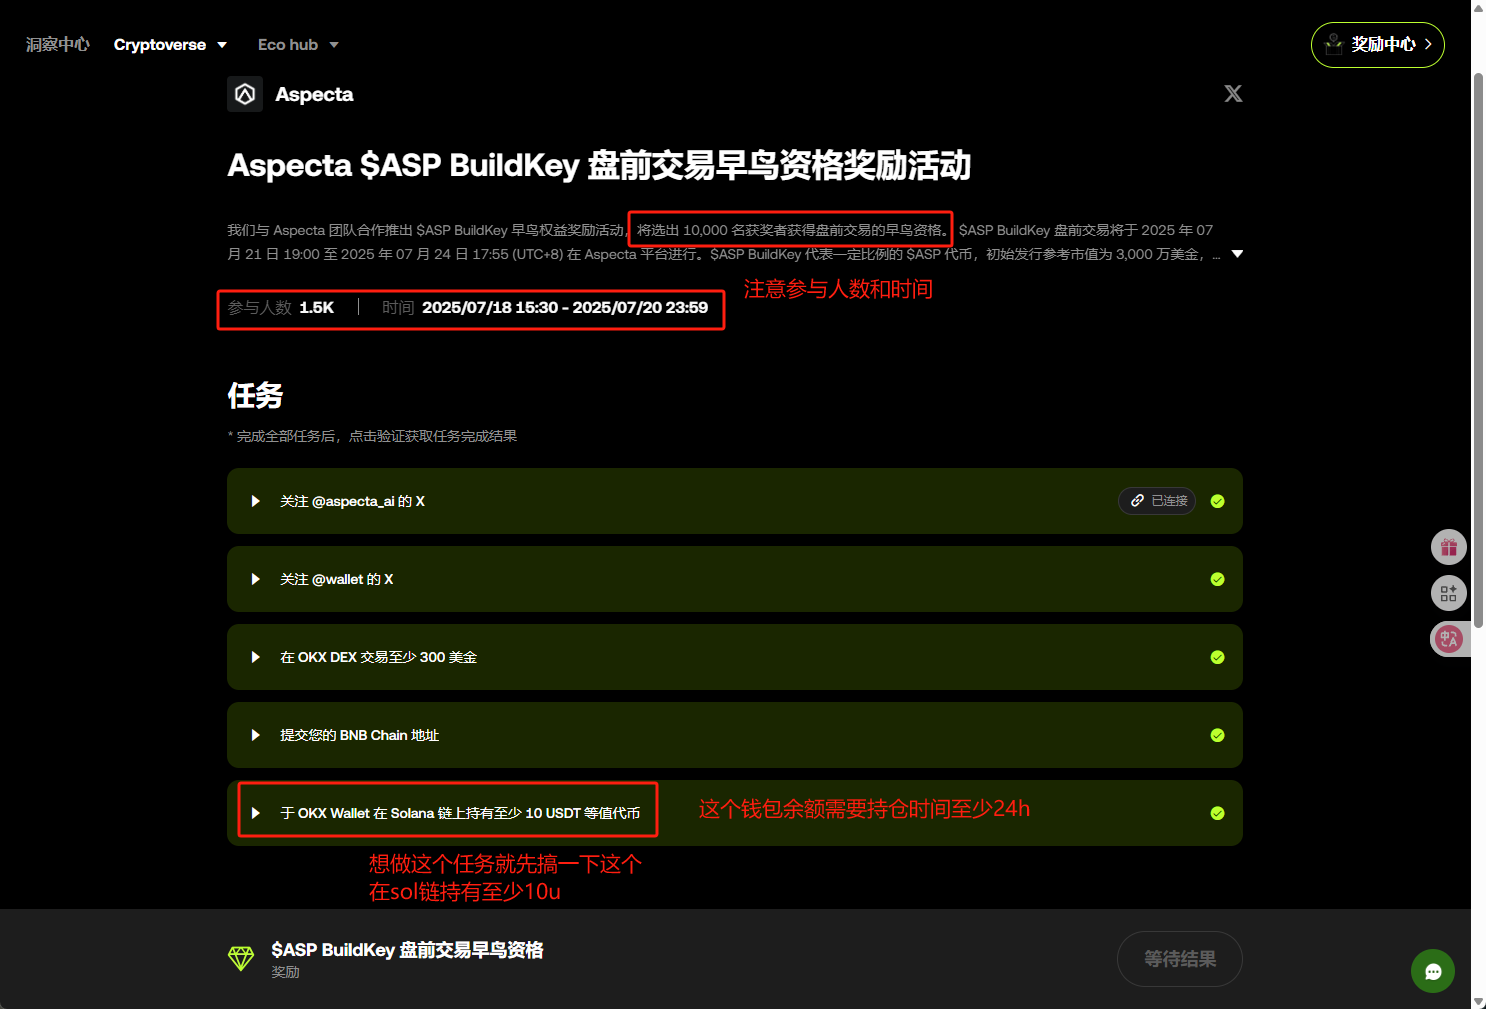
Task: Open the Eco hub dropdown menu
Action: tap(298, 45)
